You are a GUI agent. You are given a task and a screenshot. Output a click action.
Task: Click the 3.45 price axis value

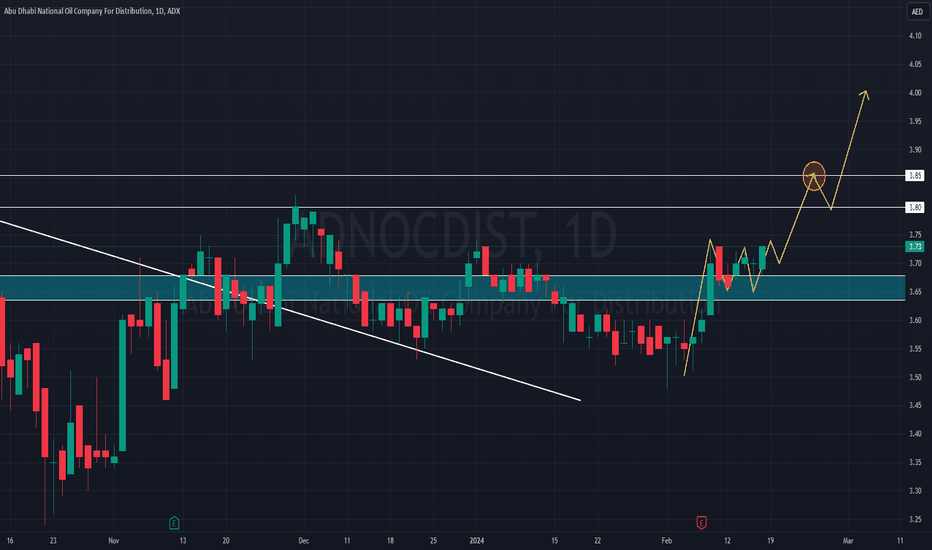point(915,406)
